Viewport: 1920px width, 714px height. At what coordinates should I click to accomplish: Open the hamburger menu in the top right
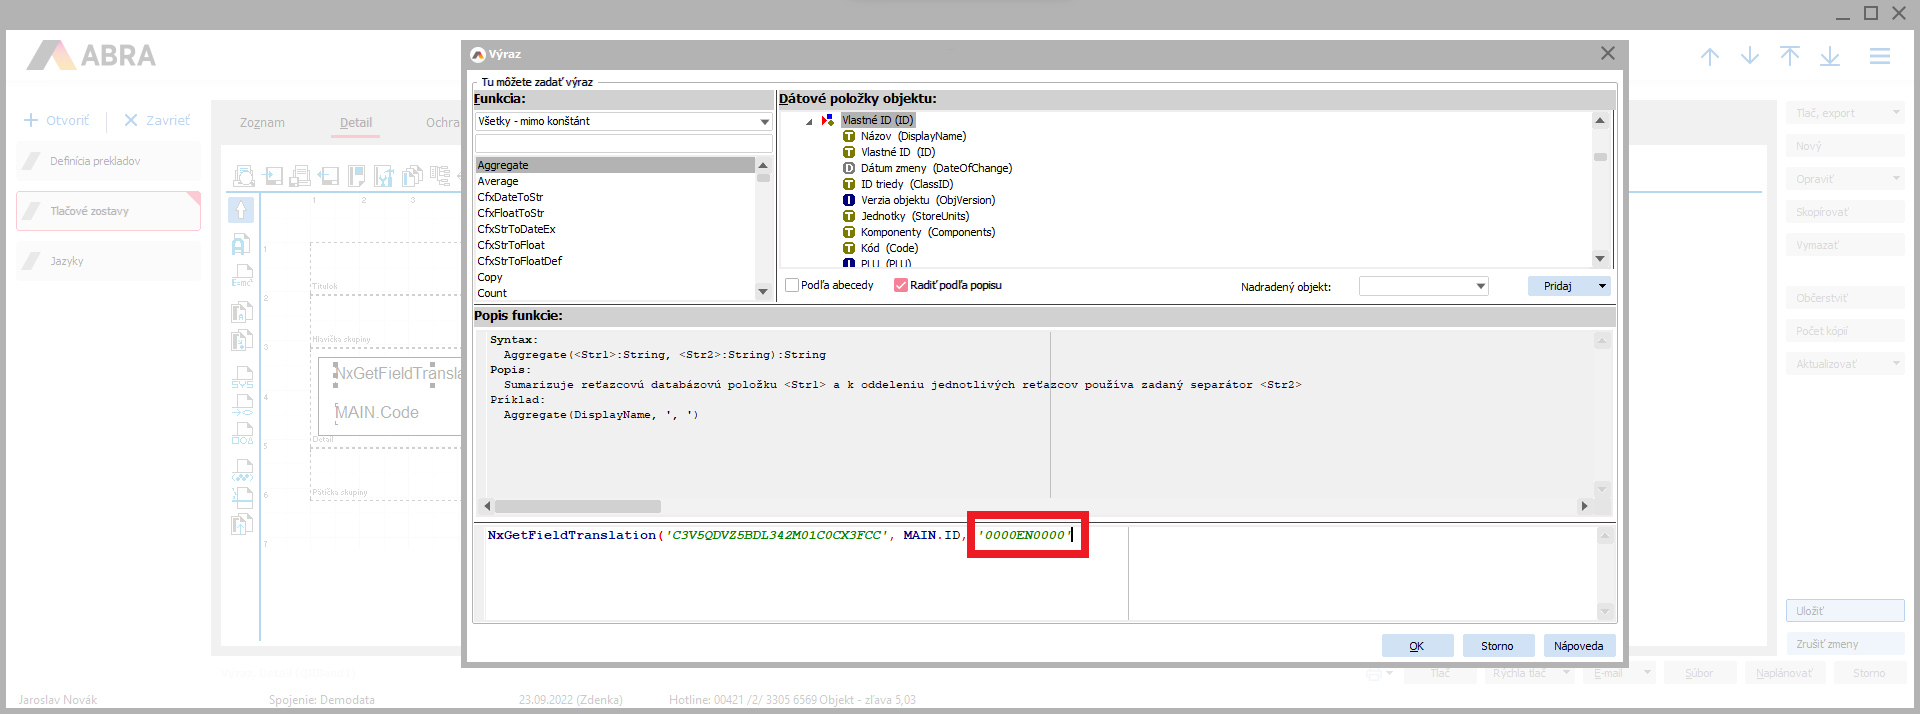point(1880,57)
